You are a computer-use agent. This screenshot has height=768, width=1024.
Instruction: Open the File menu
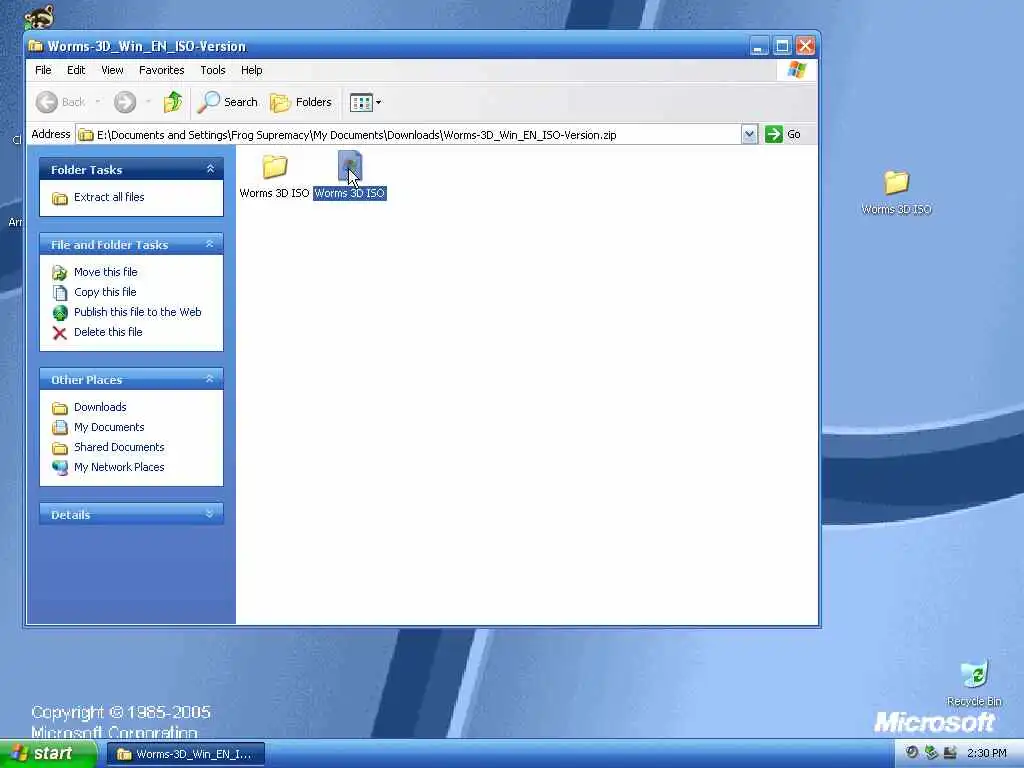pos(43,70)
